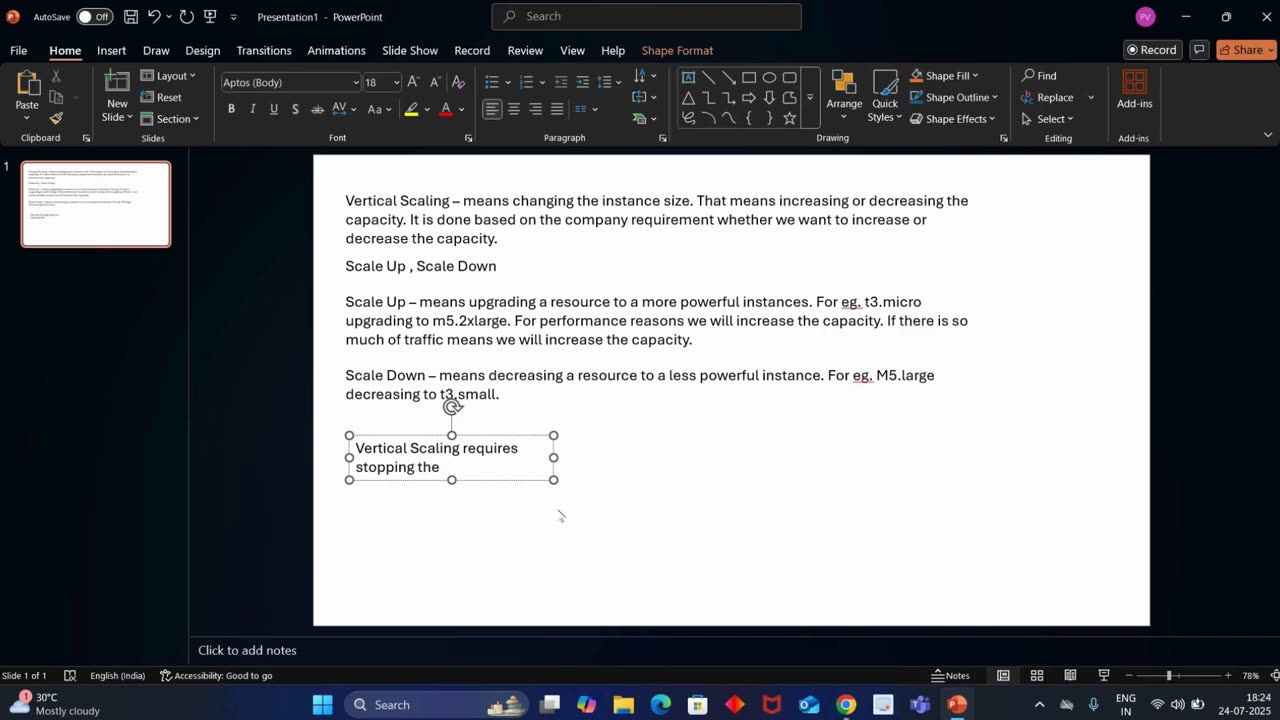Viewport: 1280px width, 720px height.
Task: Open Chrome from the taskbar
Action: coord(846,705)
